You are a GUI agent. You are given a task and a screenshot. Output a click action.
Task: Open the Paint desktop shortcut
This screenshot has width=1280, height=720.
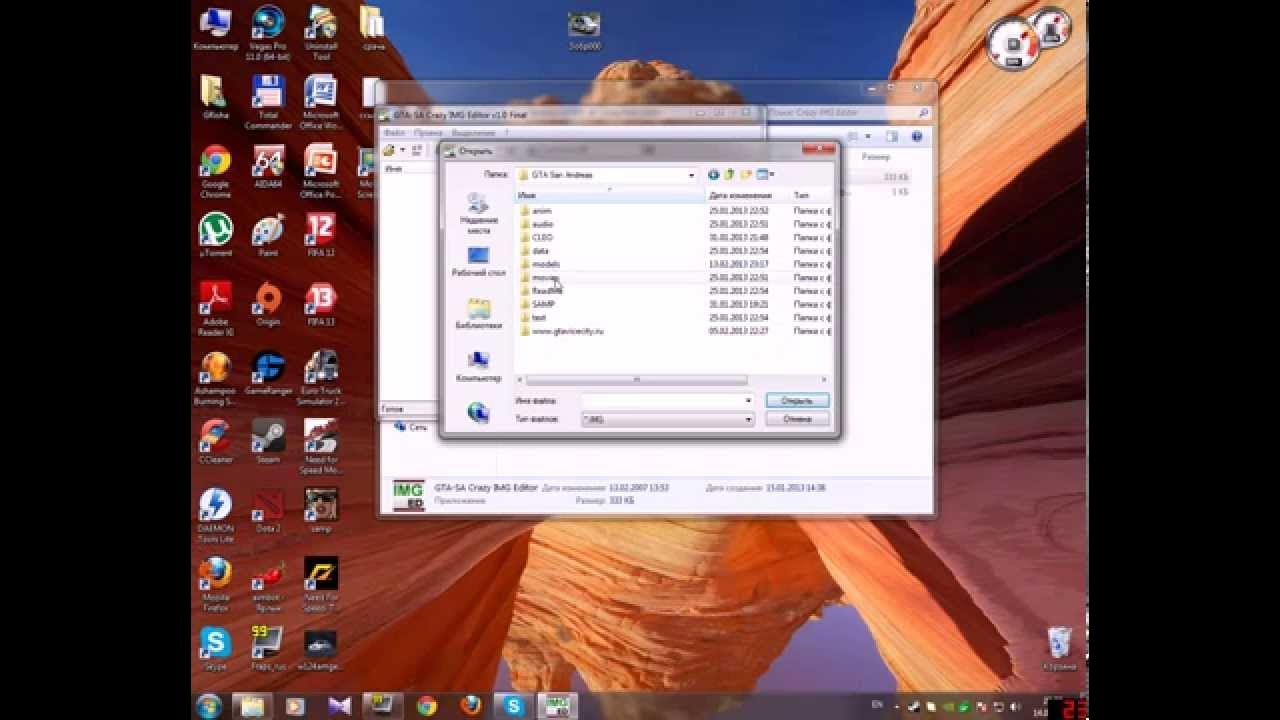coord(267,236)
